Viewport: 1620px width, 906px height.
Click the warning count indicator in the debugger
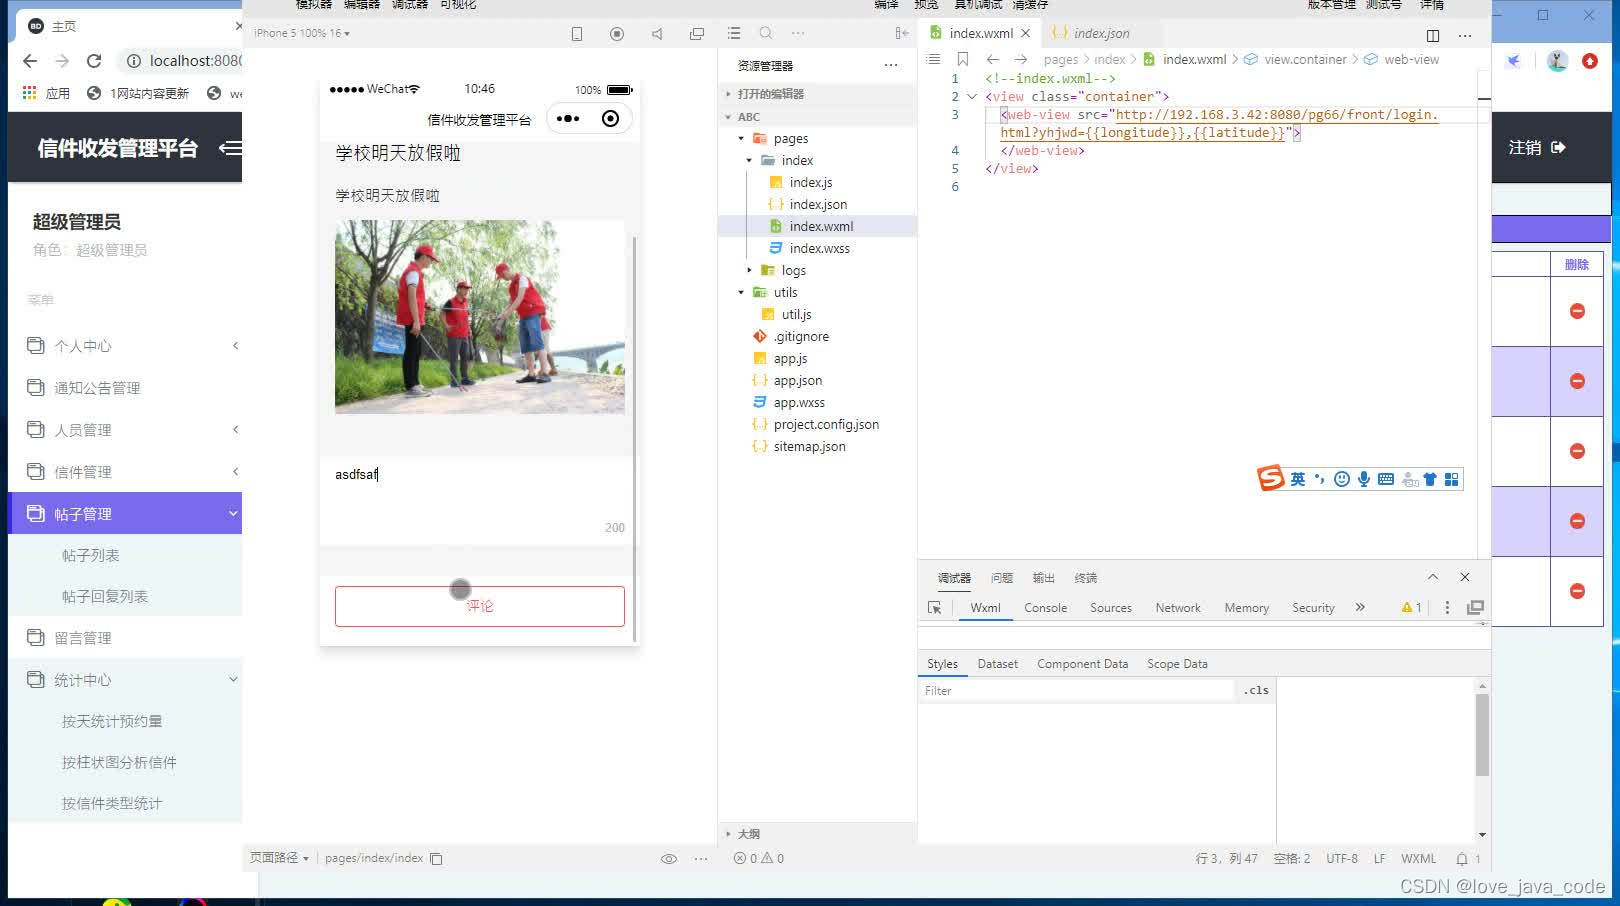point(1412,608)
